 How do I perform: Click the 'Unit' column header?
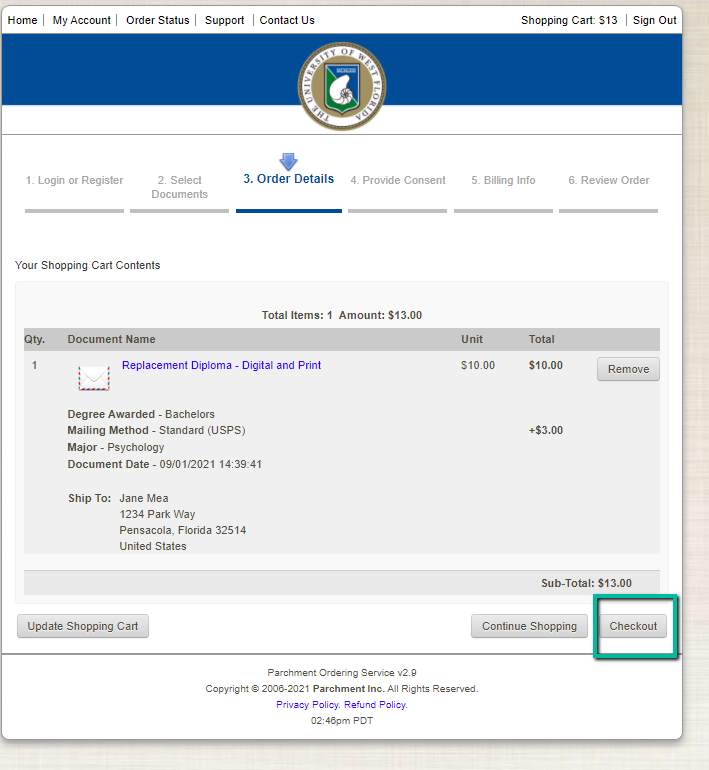coord(472,339)
